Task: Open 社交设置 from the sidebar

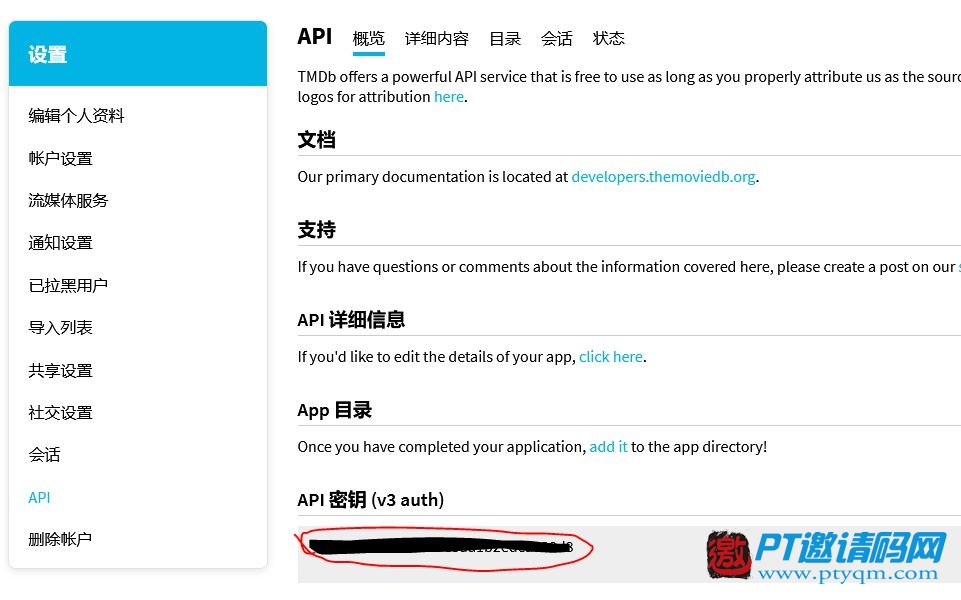Action: click(60, 412)
